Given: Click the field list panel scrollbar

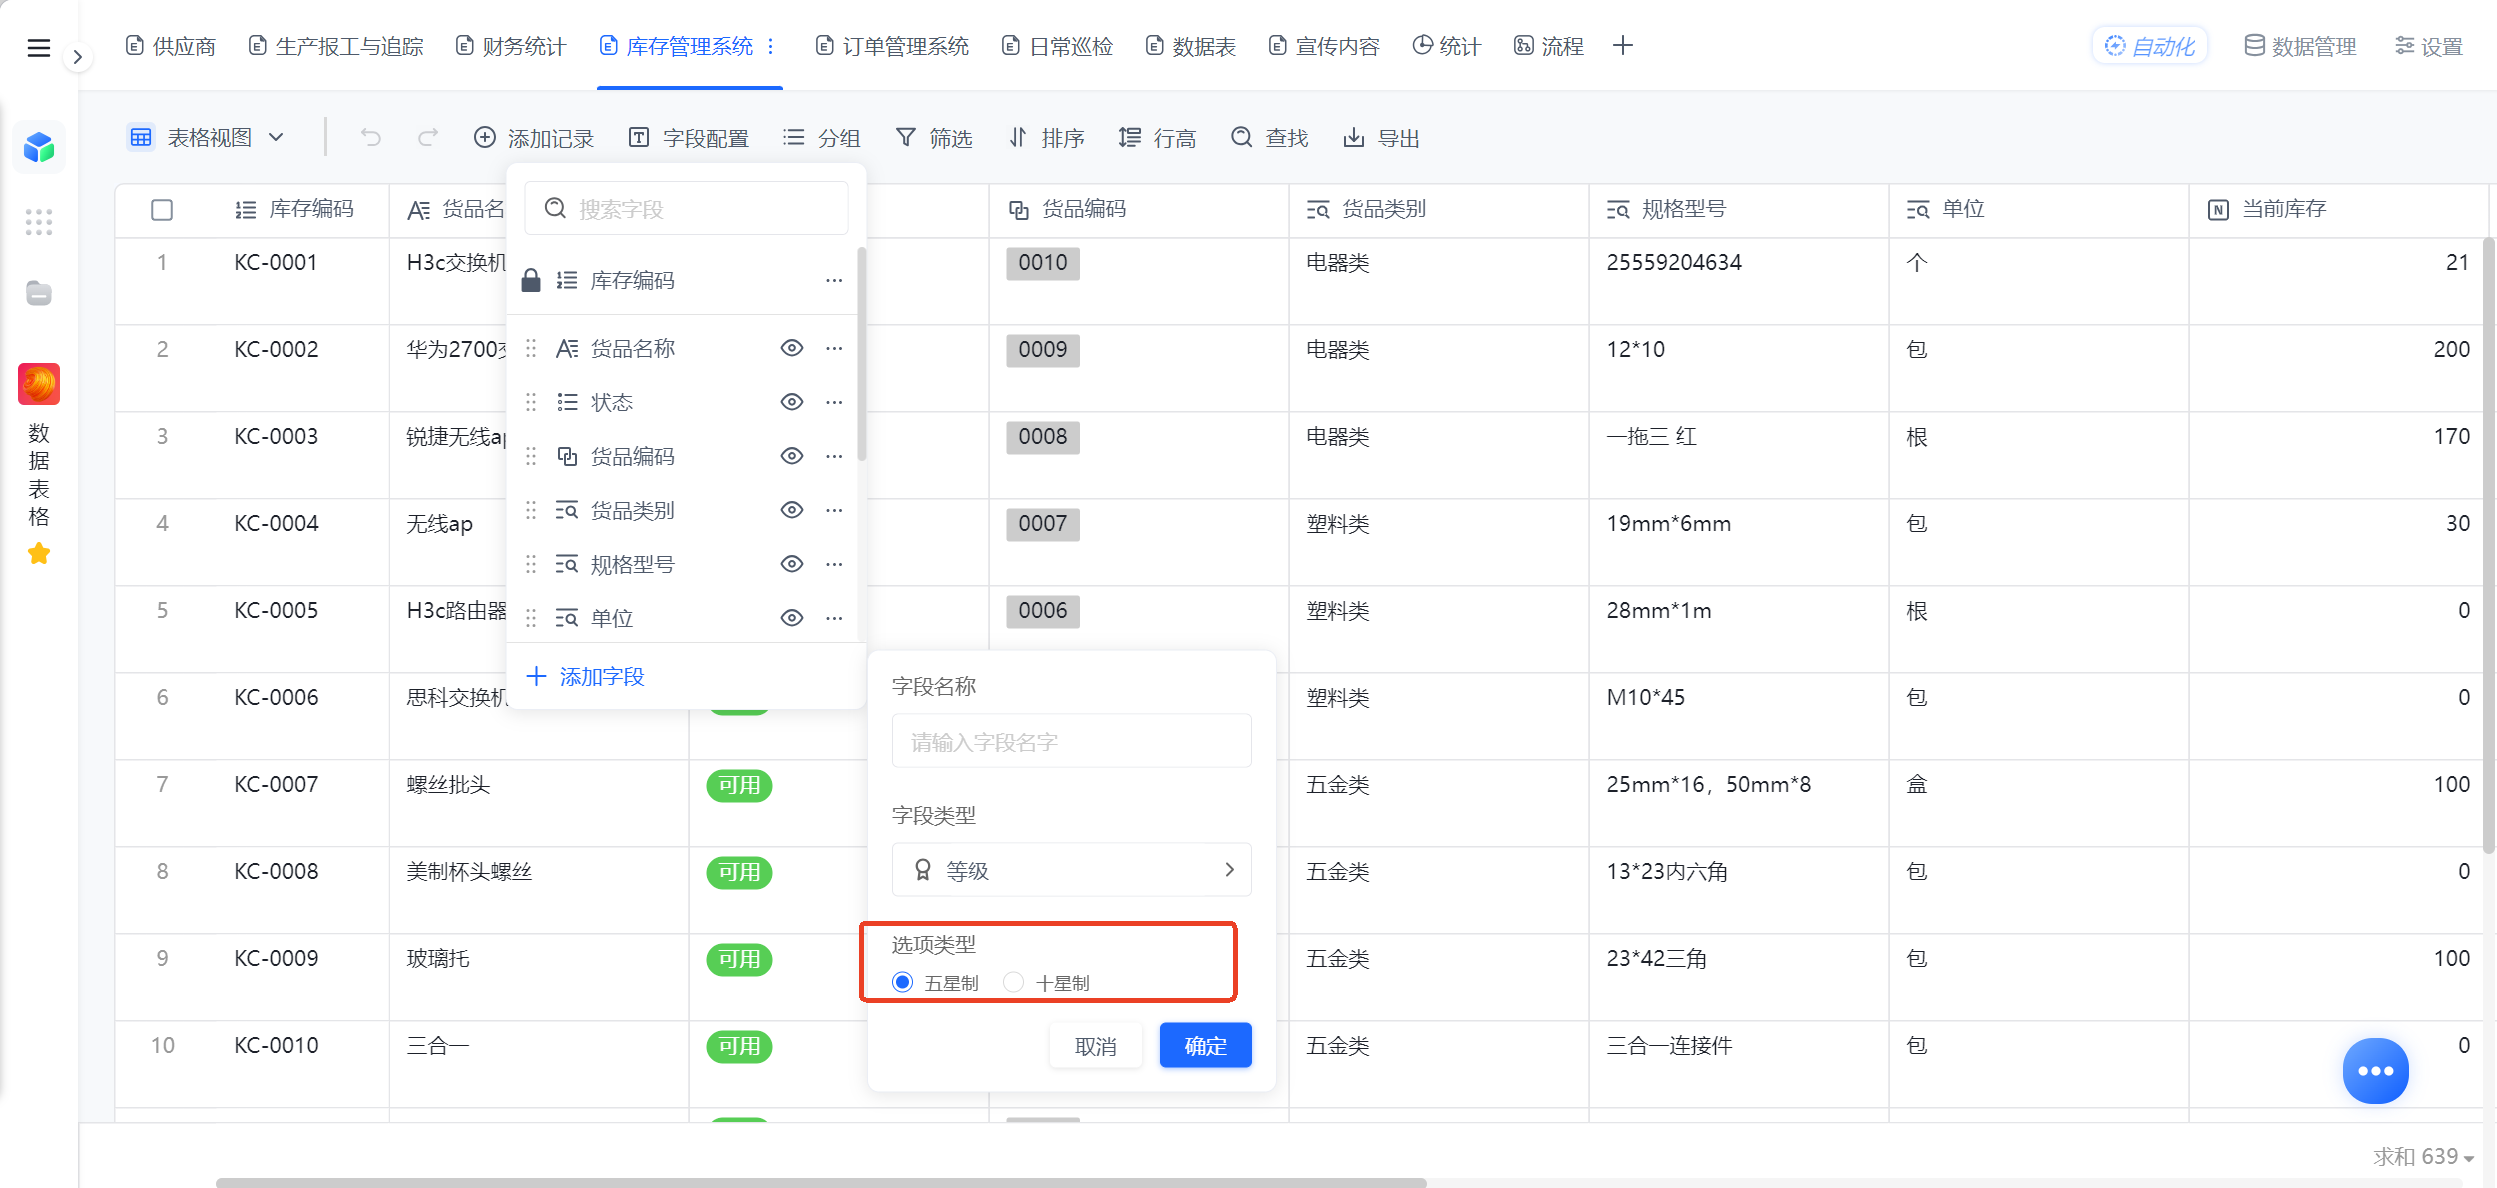Looking at the screenshot, I should click(x=861, y=355).
